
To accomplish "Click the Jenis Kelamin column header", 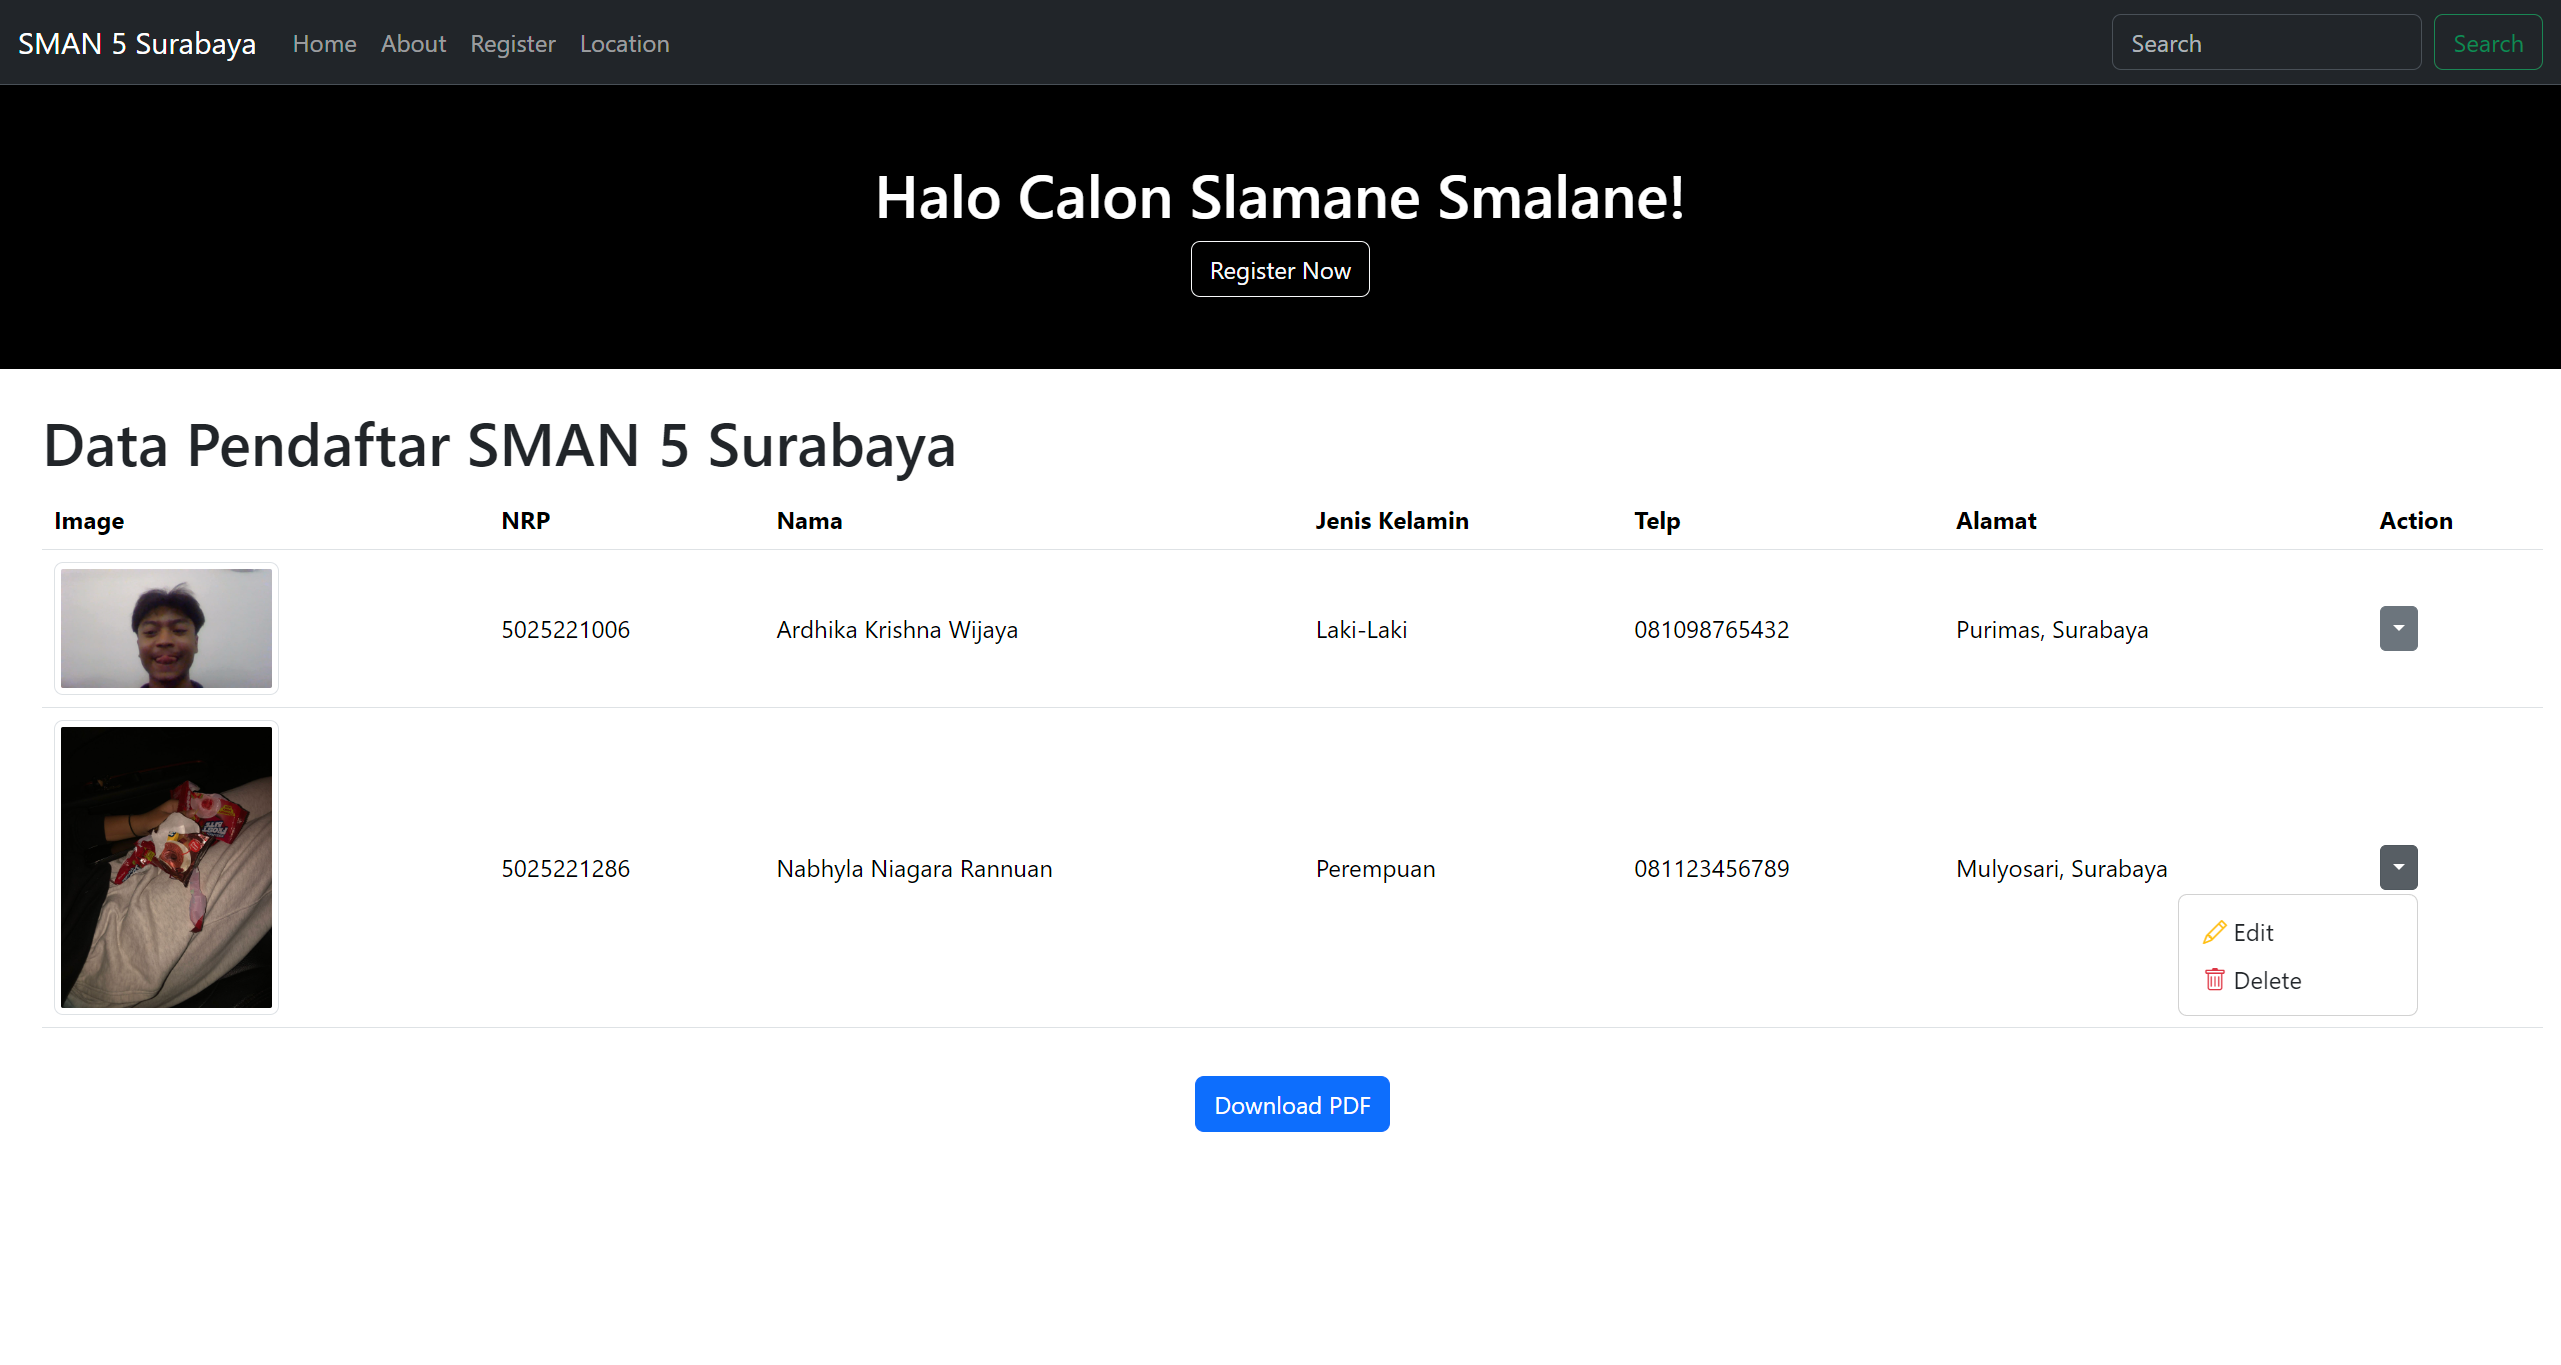I will (x=1391, y=520).
